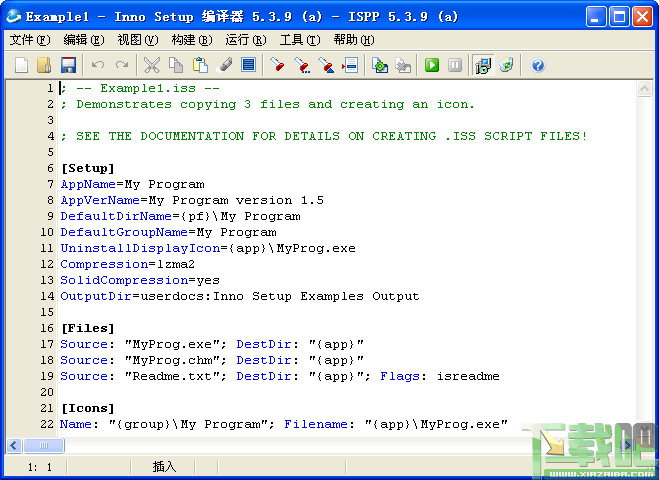Open help via the blue question mark icon

click(538, 65)
